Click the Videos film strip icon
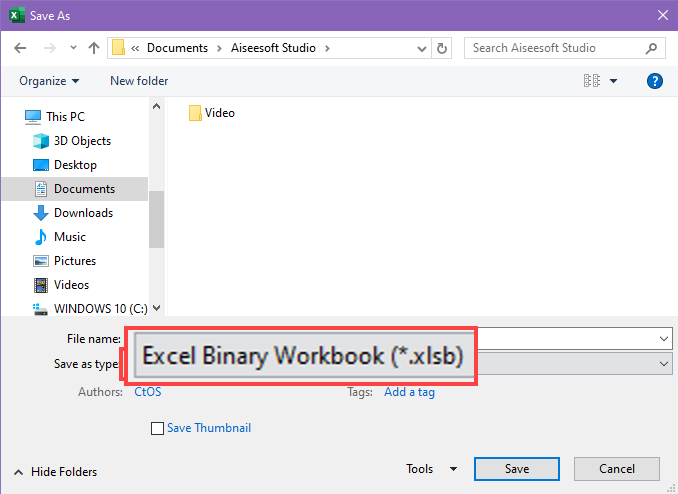The width and height of the screenshot is (678, 494). [41, 285]
